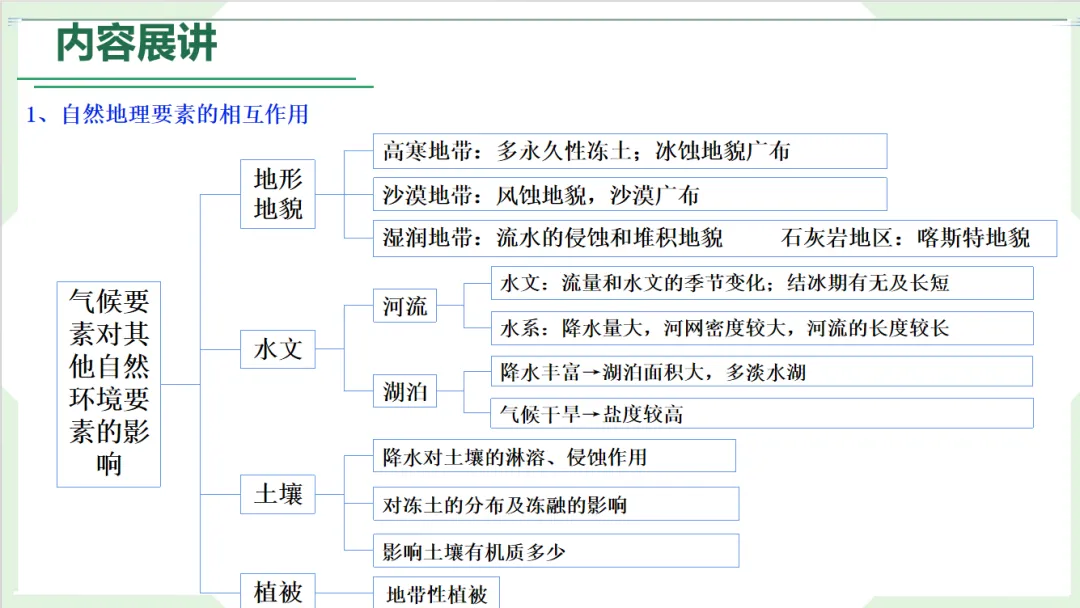Click the 地带性植被 box

(436, 593)
